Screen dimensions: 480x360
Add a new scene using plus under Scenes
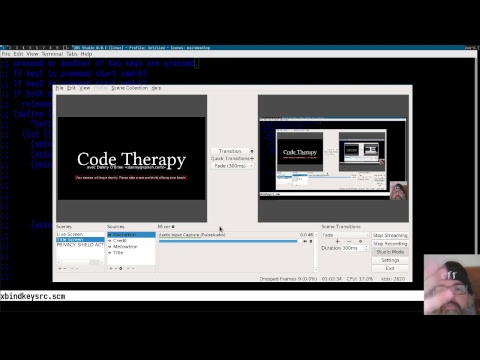pos(60,268)
